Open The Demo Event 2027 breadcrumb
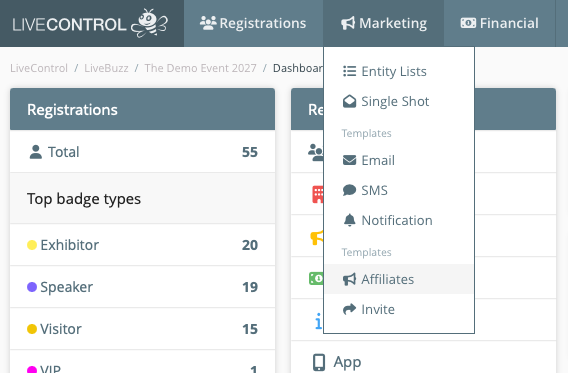Screen dimensions: 568x373 click(x=200, y=68)
